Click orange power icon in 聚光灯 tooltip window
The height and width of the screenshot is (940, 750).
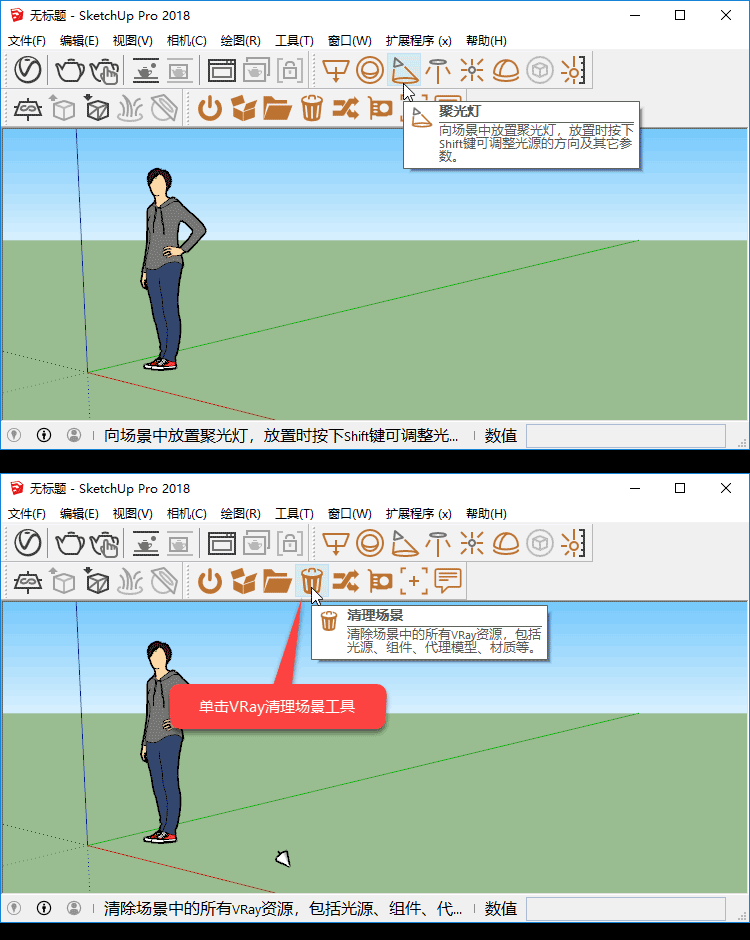(x=210, y=109)
